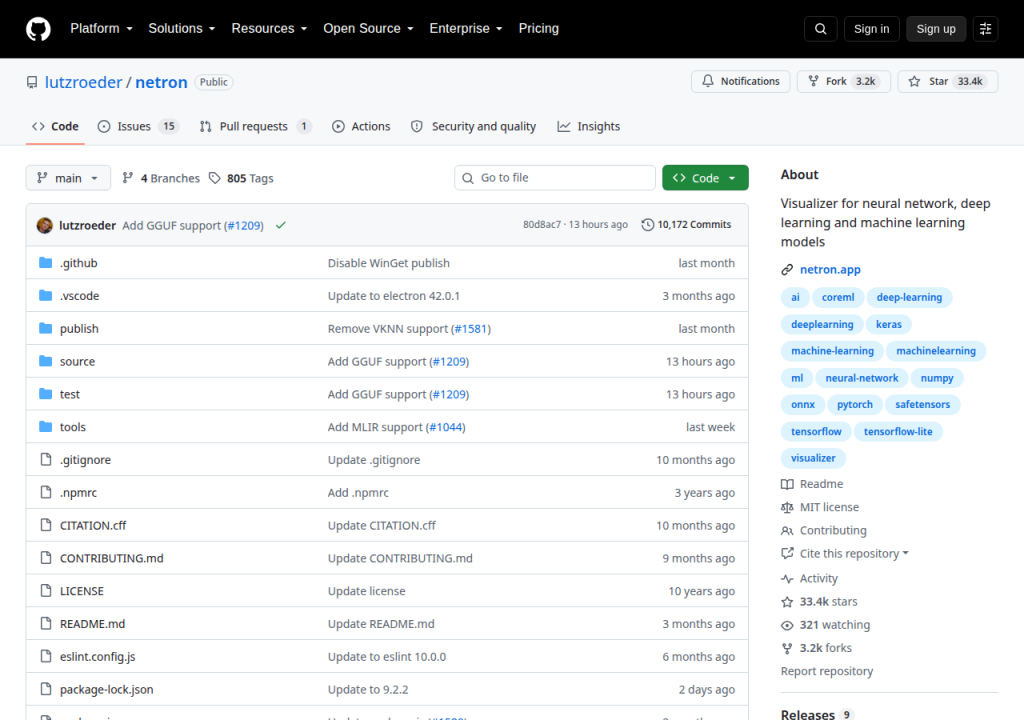Click the Sign in button
This screenshot has width=1024, height=720.
coord(871,29)
